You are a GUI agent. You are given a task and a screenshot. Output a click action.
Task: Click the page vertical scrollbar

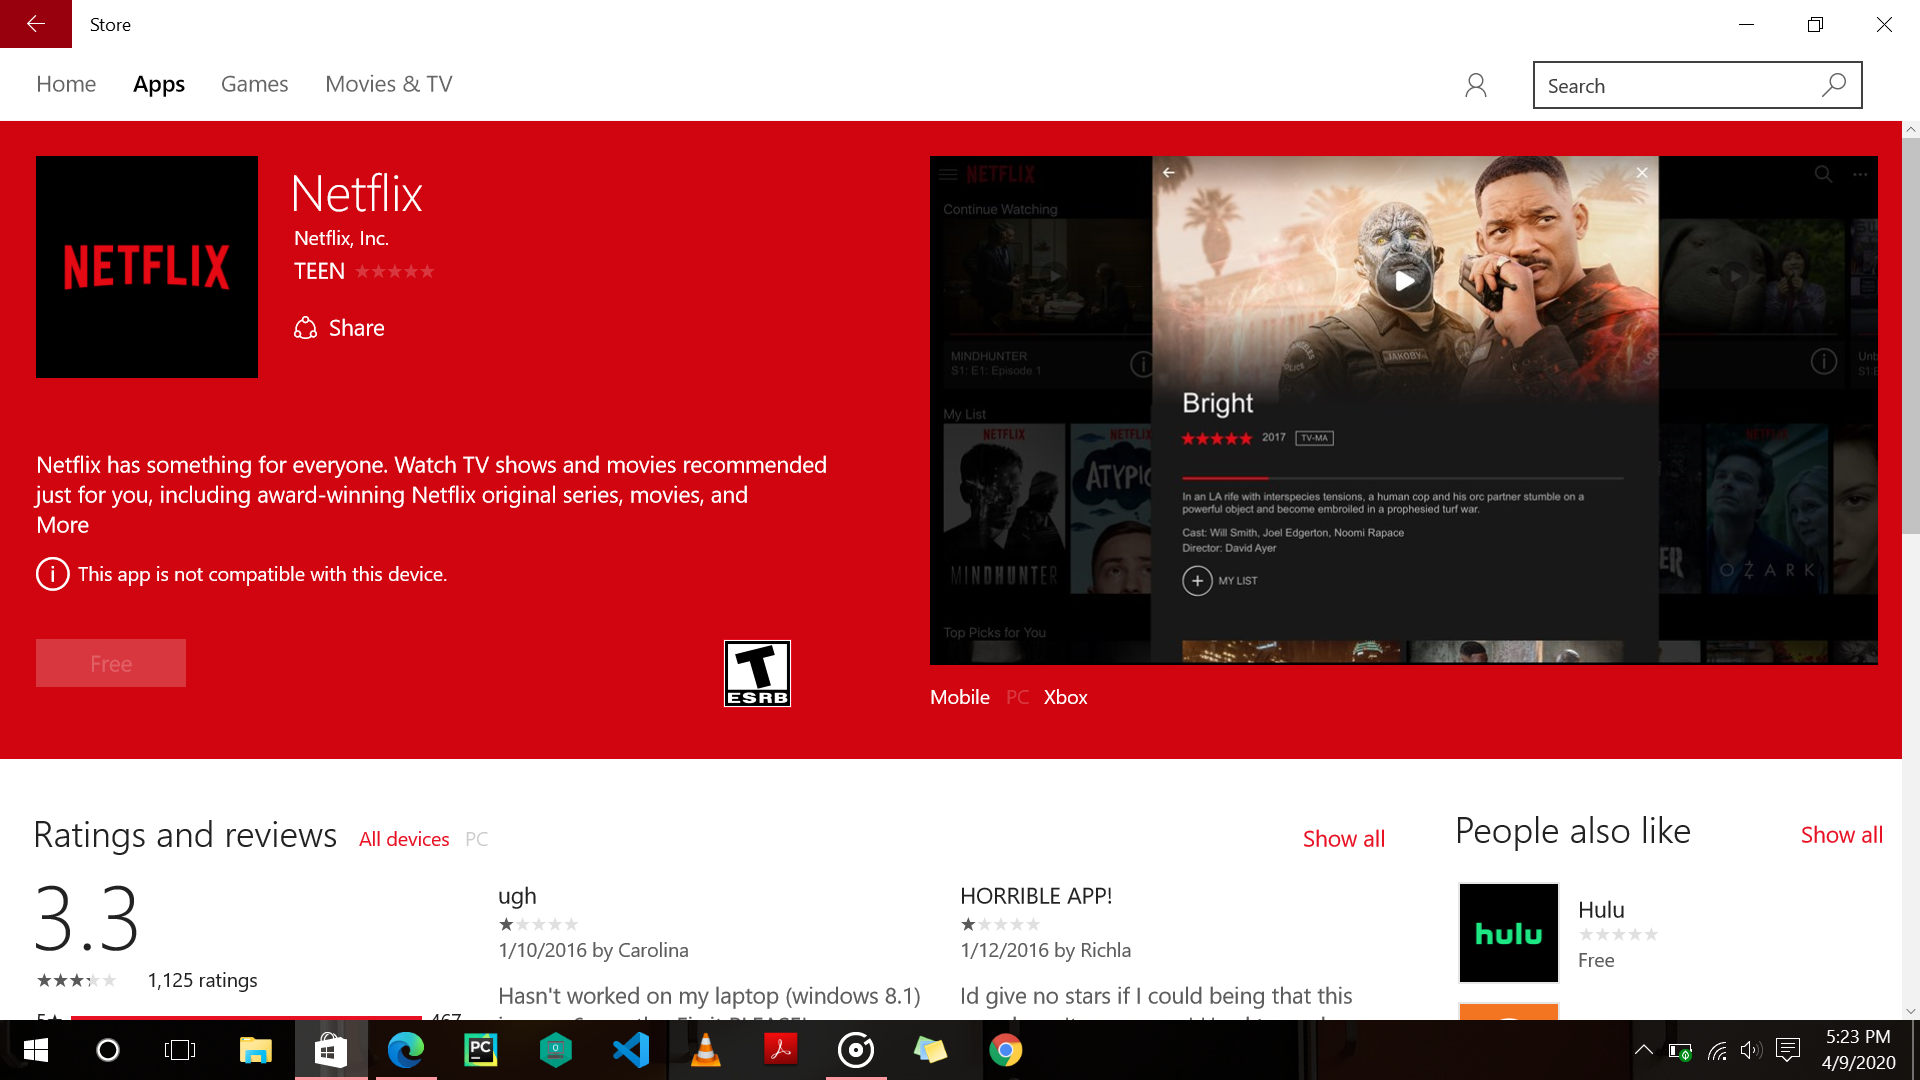click(x=1911, y=336)
